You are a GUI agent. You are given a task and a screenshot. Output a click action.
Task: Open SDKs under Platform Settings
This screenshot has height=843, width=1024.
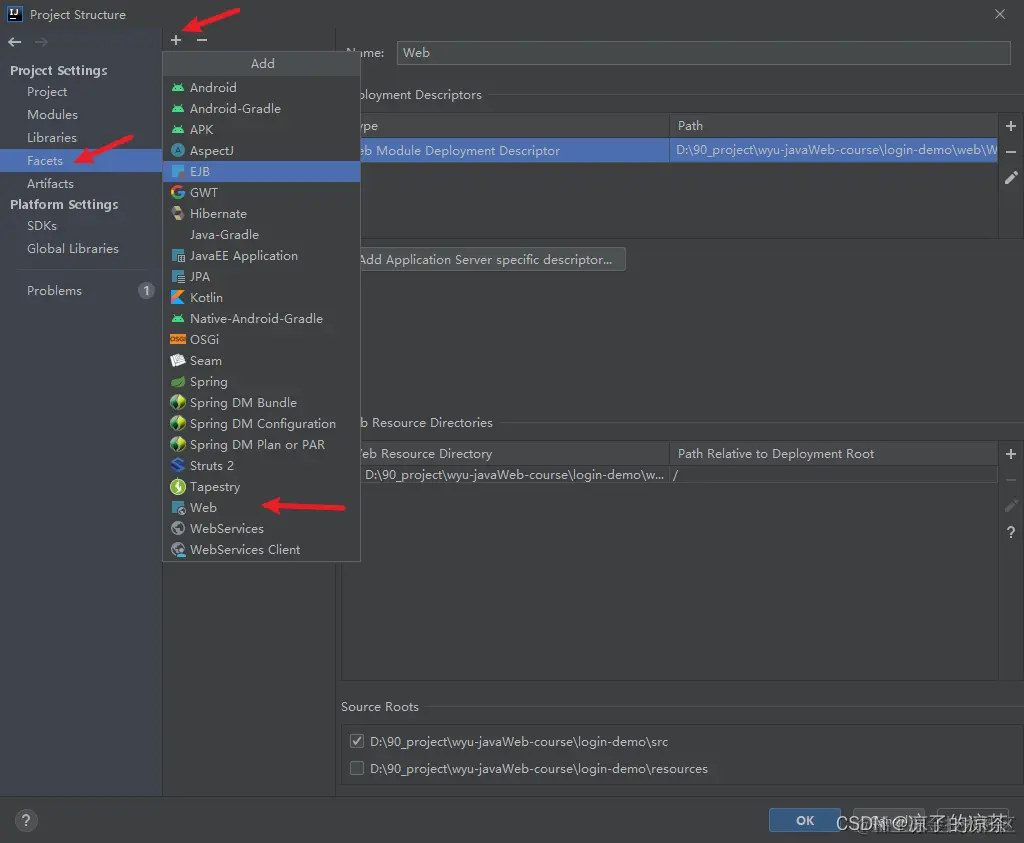coord(42,225)
